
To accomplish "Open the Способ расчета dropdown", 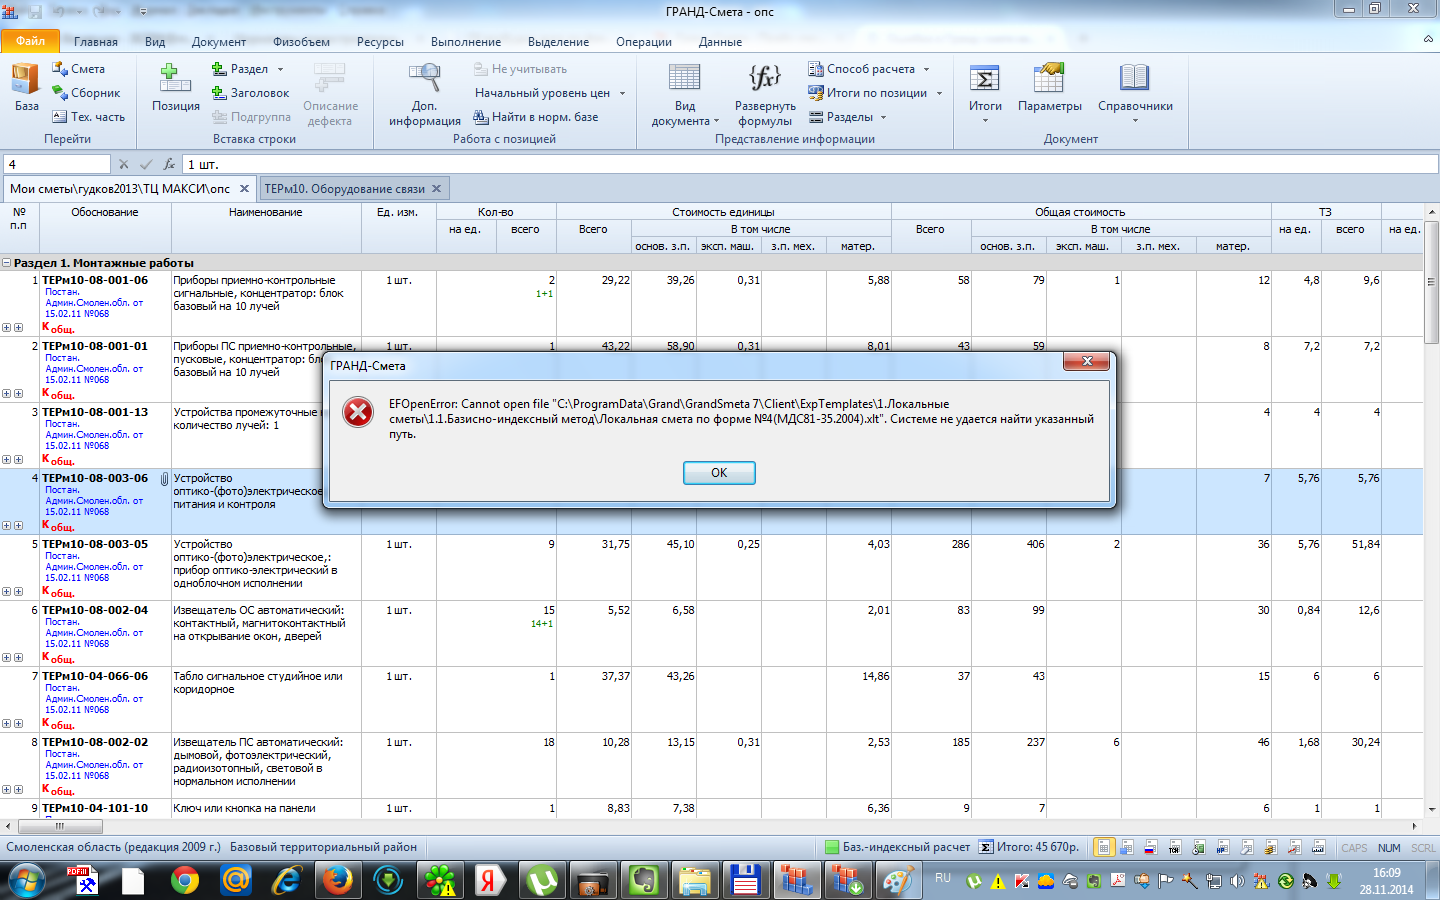I will (x=926, y=69).
